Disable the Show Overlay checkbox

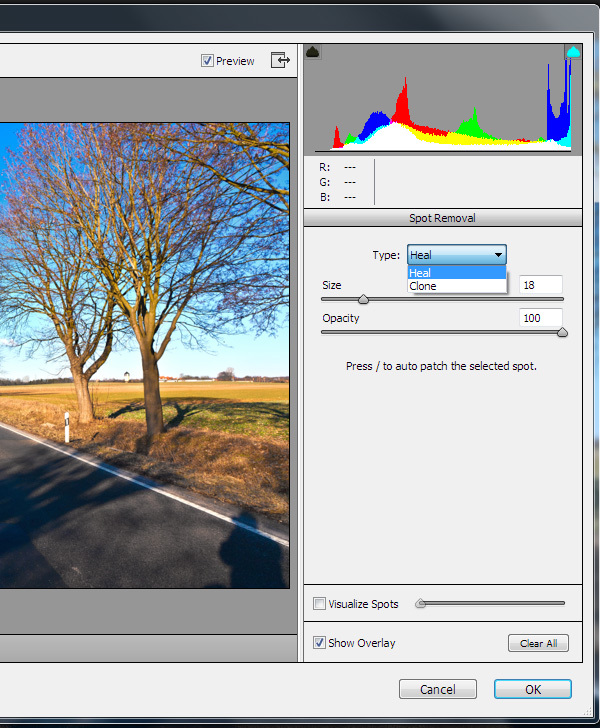319,643
